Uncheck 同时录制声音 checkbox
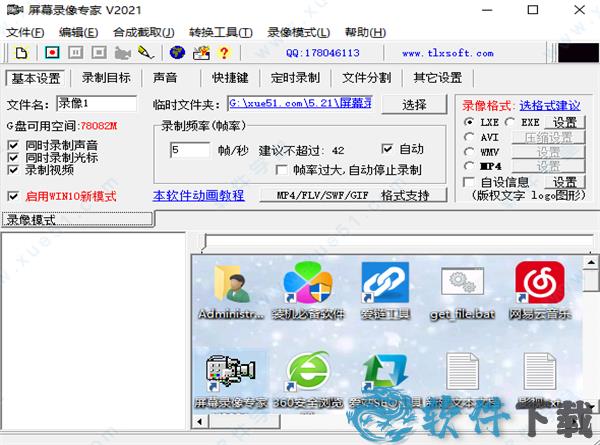This screenshot has height=445, width=600. click(13, 145)
